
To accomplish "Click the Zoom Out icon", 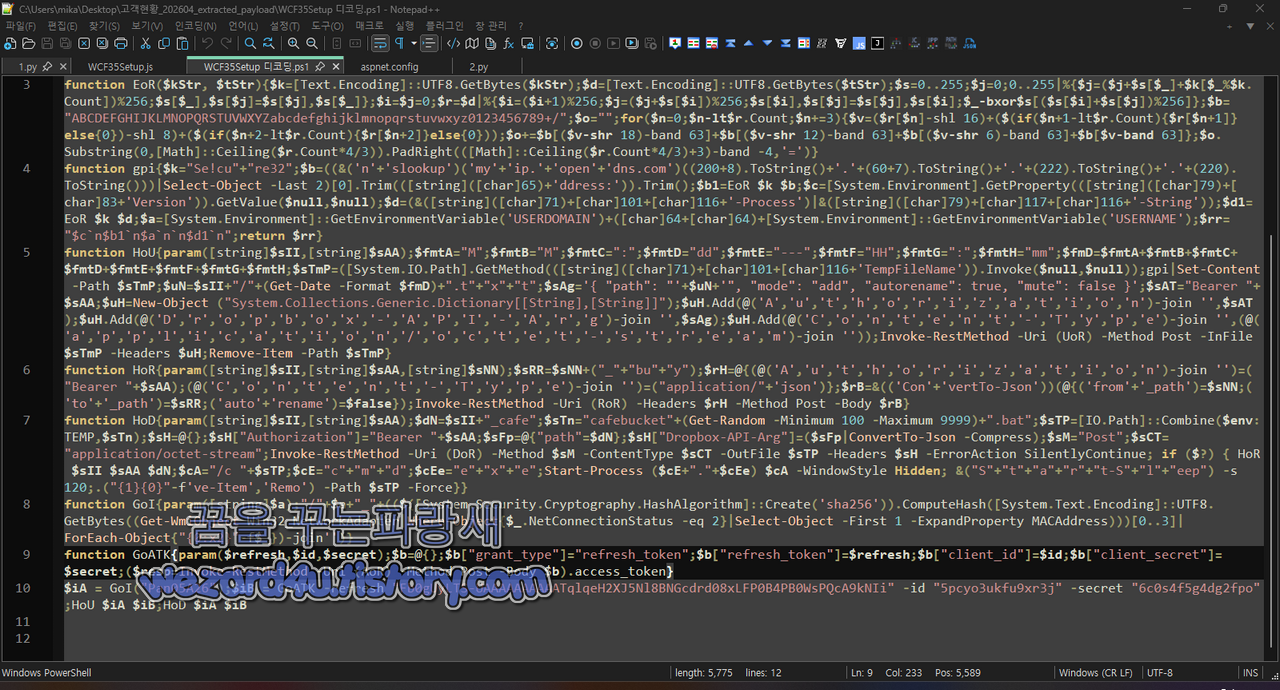I will point(312,43).
